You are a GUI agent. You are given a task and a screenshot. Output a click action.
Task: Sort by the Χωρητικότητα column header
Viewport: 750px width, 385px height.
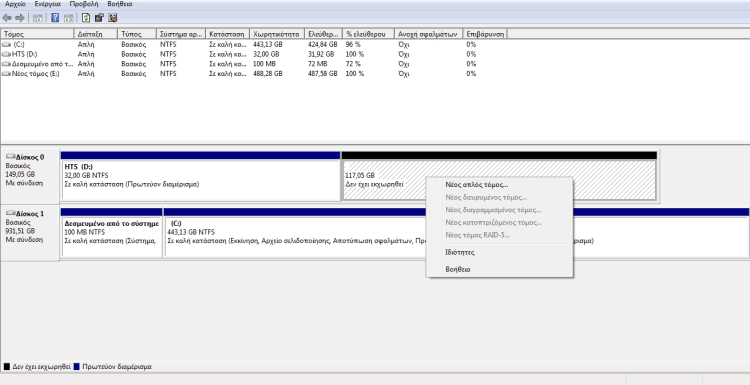click(x=277, y=34)
